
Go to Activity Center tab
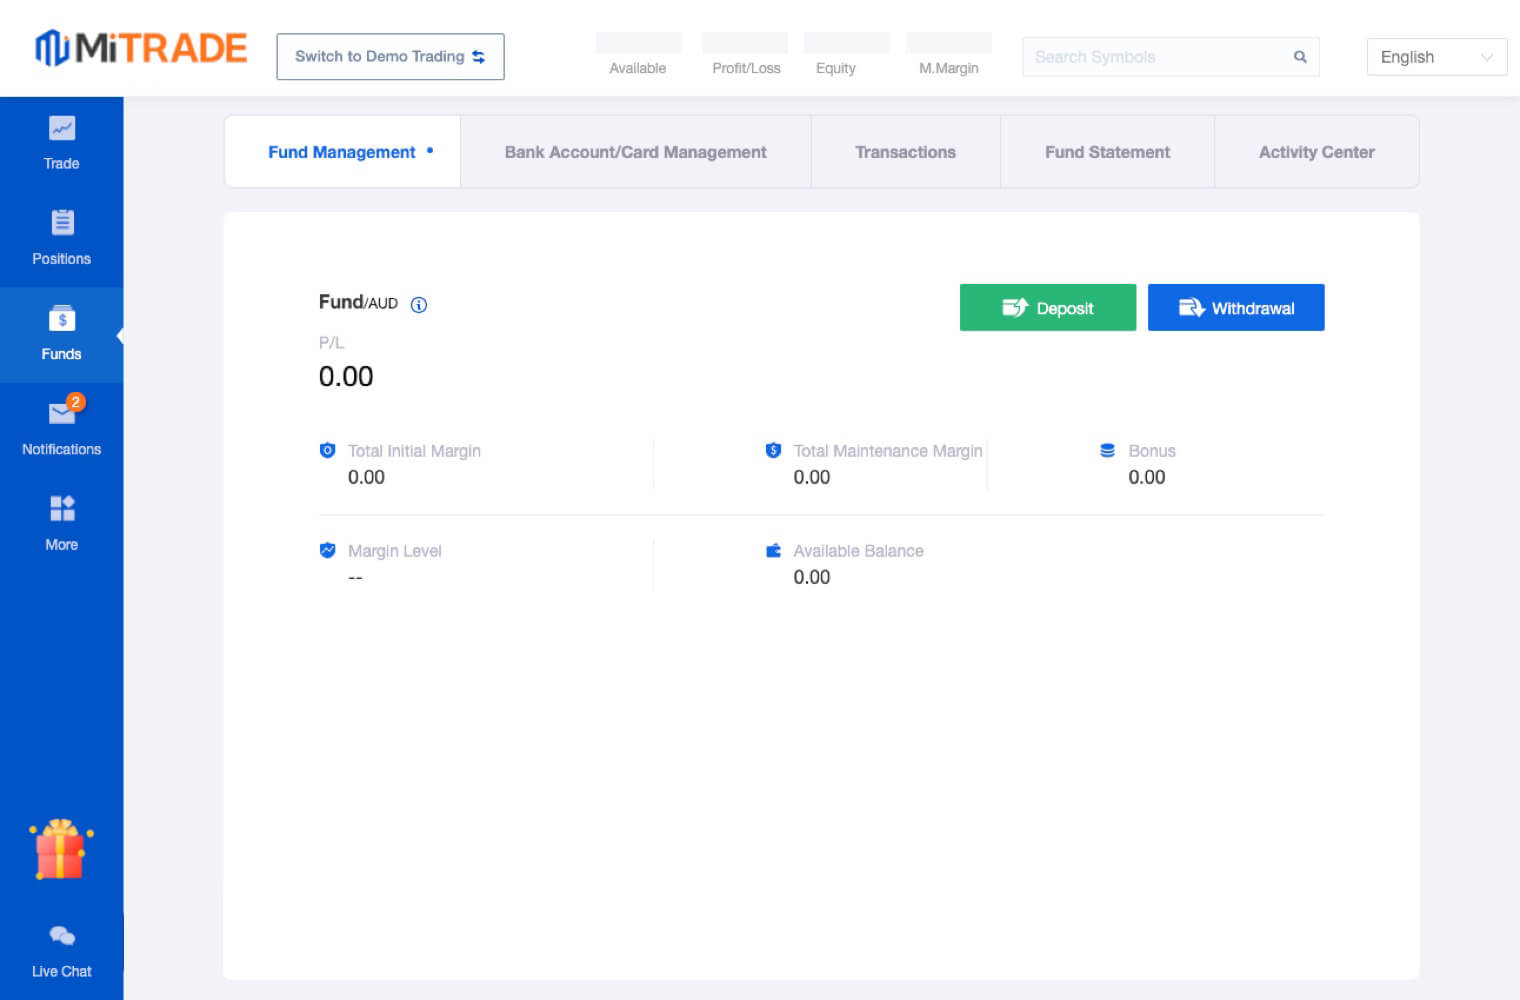(1316, 152)
